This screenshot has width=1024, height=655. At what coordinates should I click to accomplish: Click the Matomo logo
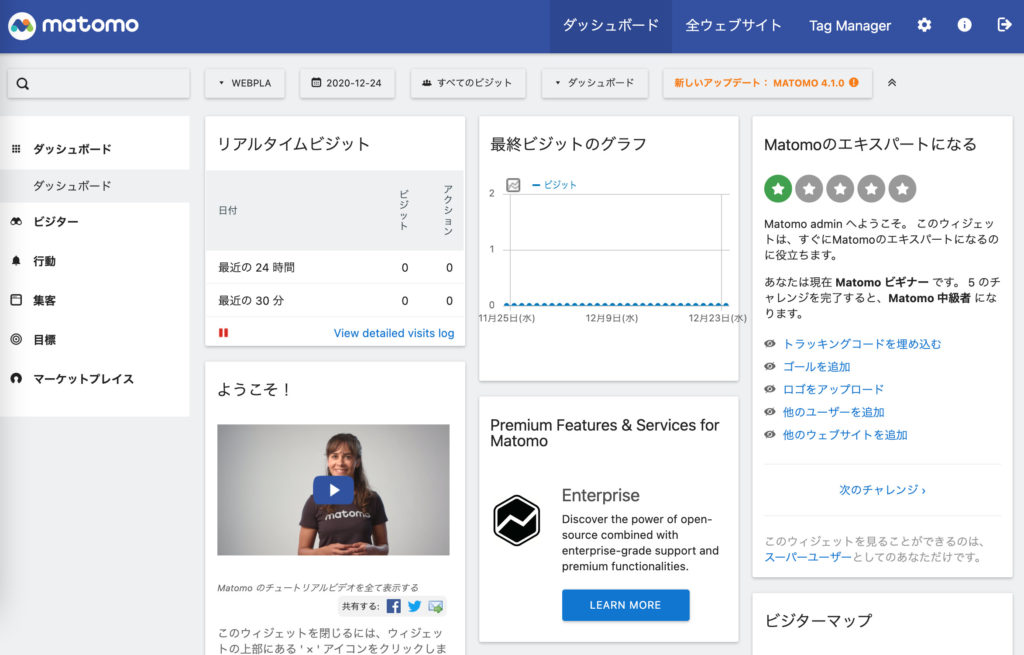point(73,25)
